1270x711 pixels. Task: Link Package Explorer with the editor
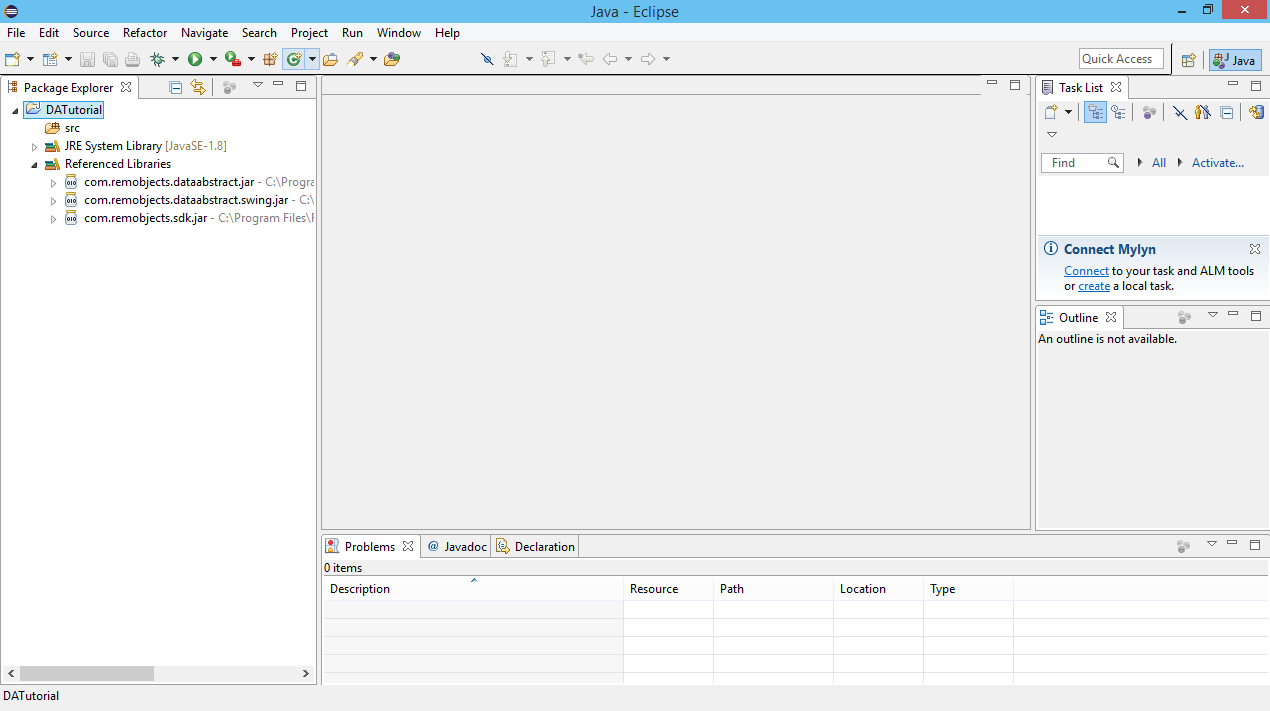198,87
